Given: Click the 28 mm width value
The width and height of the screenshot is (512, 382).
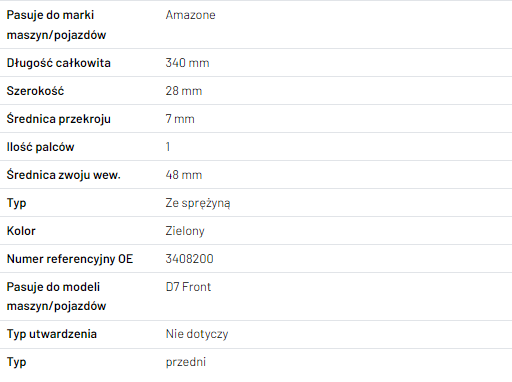Looking at the screenshot, I should click(184, 91).
